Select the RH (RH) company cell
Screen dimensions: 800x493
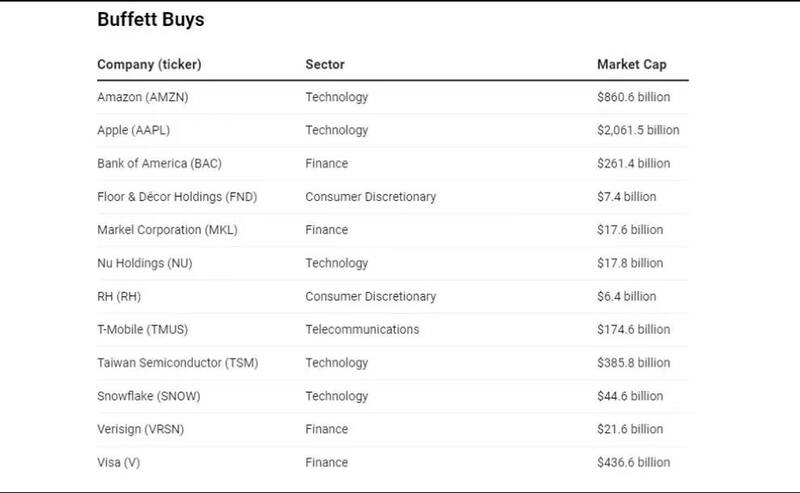(x=119, y=296)
